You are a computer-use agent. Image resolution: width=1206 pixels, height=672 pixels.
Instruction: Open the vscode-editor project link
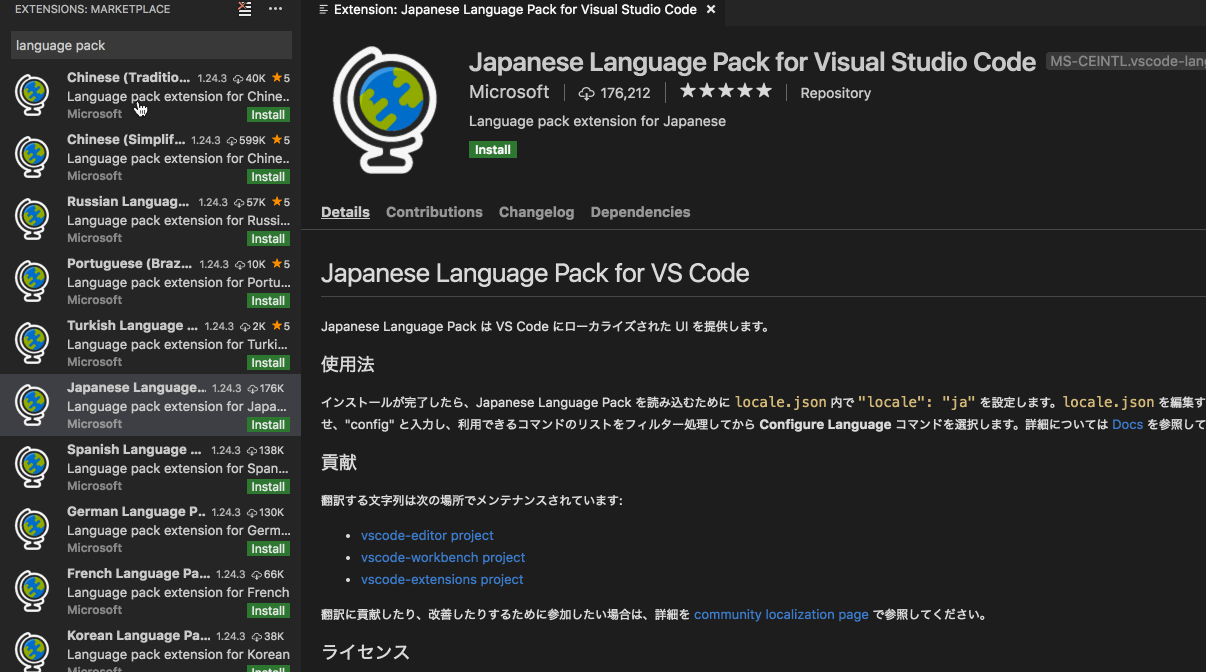pos(427,535)
